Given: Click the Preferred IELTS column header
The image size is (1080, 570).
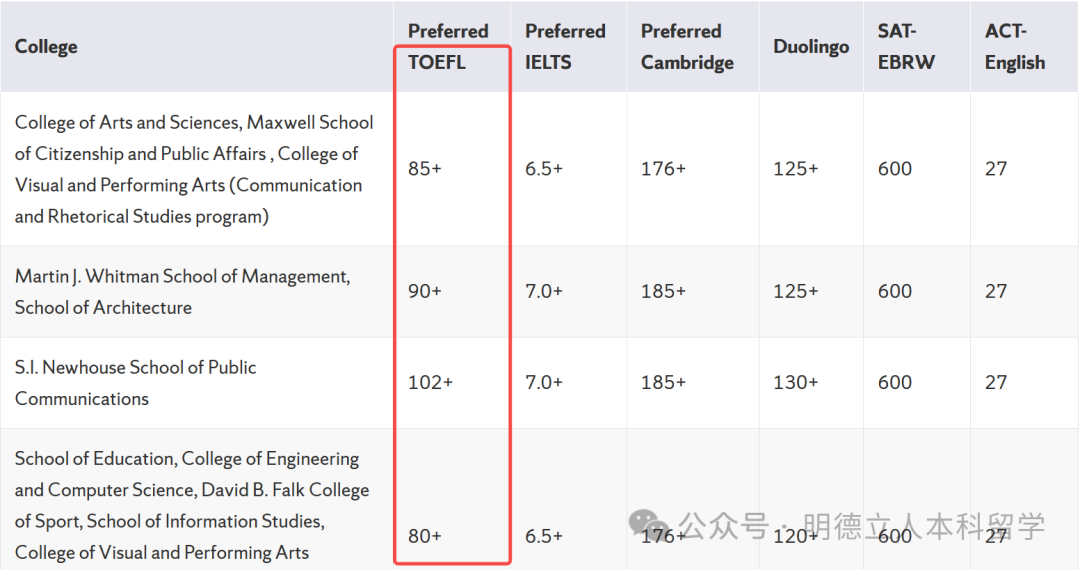Looking at the screenshot, I should coord(565,46).
